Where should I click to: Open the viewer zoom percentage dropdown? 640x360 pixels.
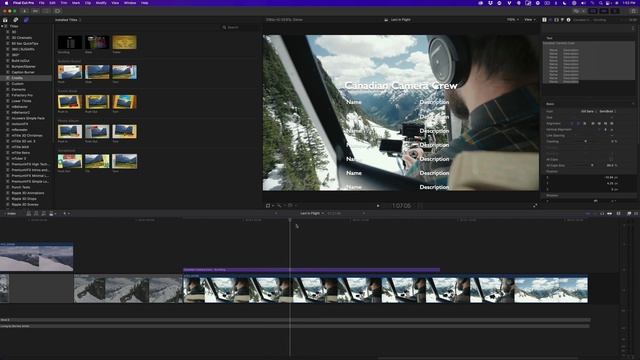click(x=513, y=20)
